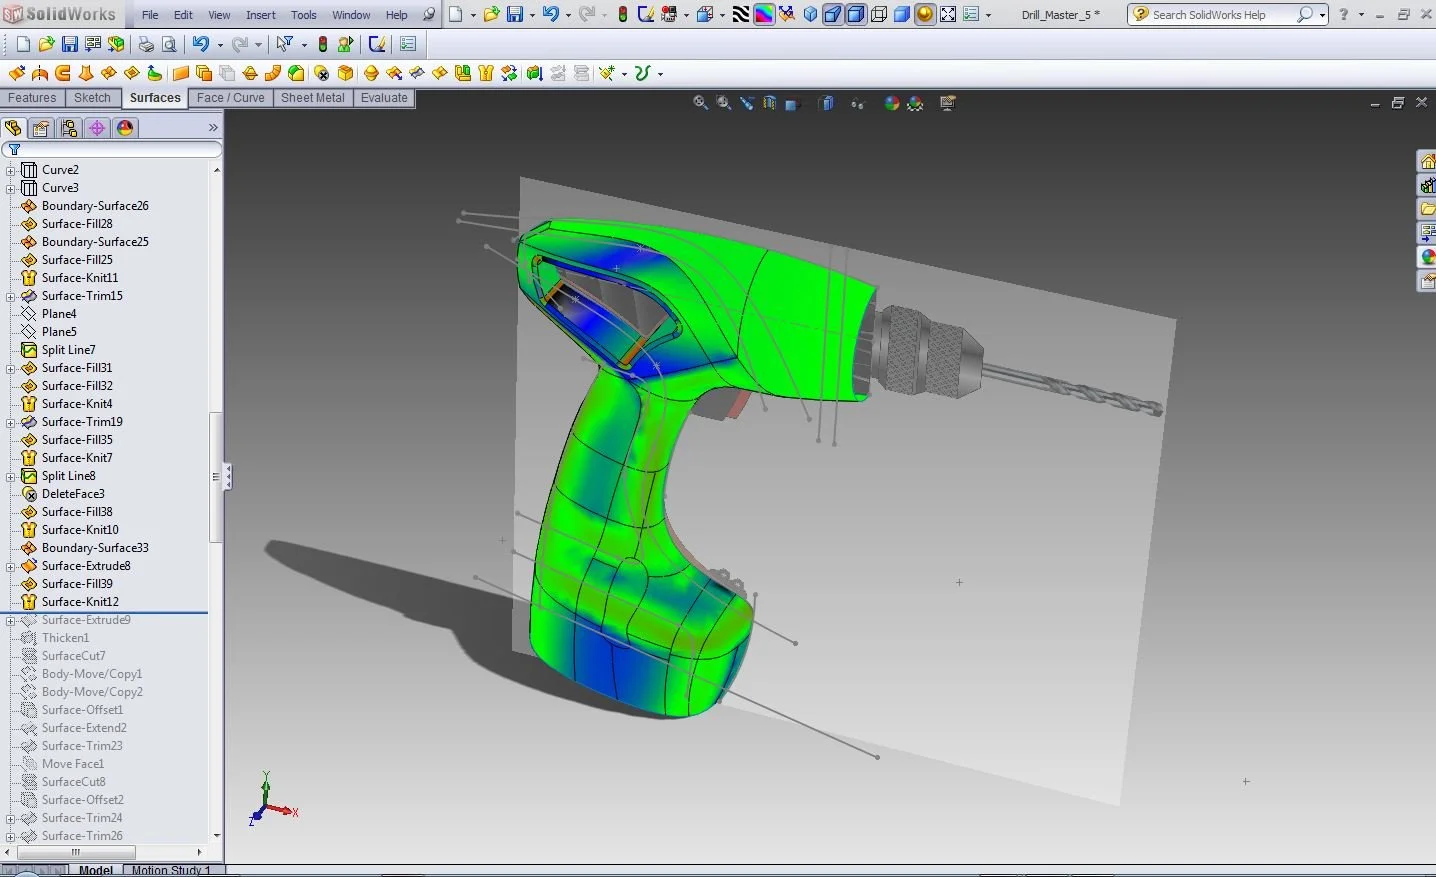The height and width of the screenshot is (877, 1436).
Task: Toggle Zebra Stripes display
Action: tap(741, 15)
